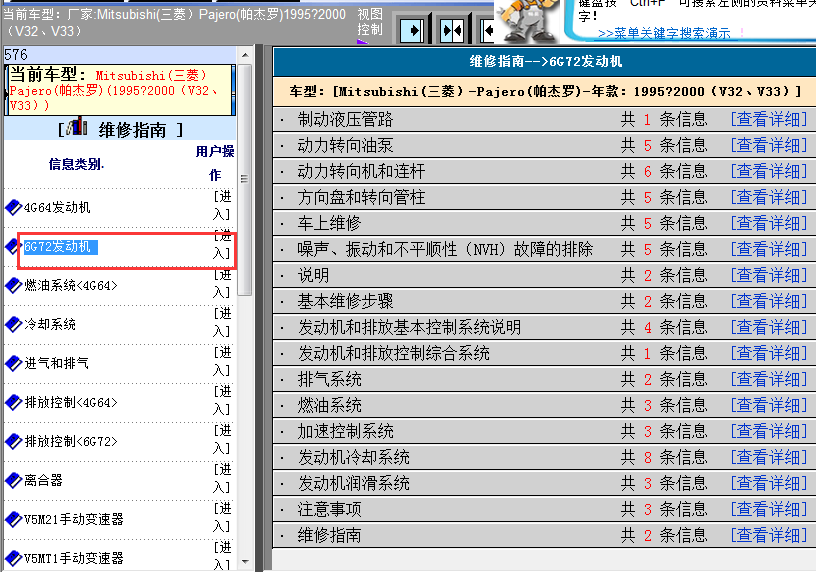Click the 动力转向油泵 row title

coord(345,145)
